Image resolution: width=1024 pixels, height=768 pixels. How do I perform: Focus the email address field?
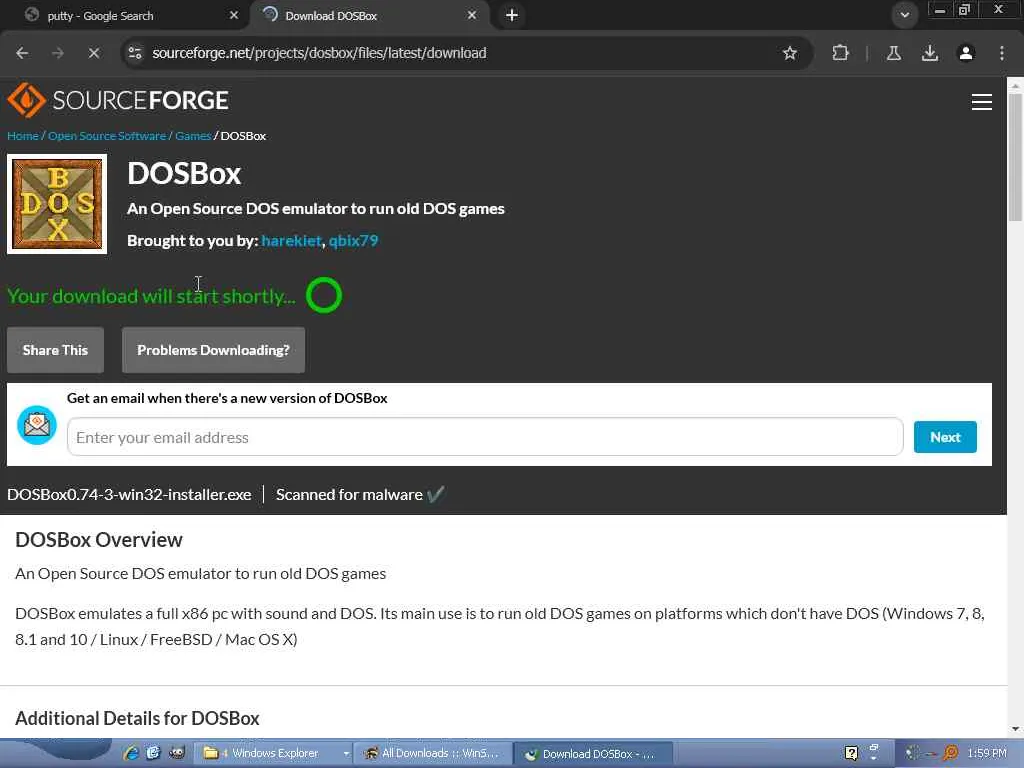(x=485, y=437)
